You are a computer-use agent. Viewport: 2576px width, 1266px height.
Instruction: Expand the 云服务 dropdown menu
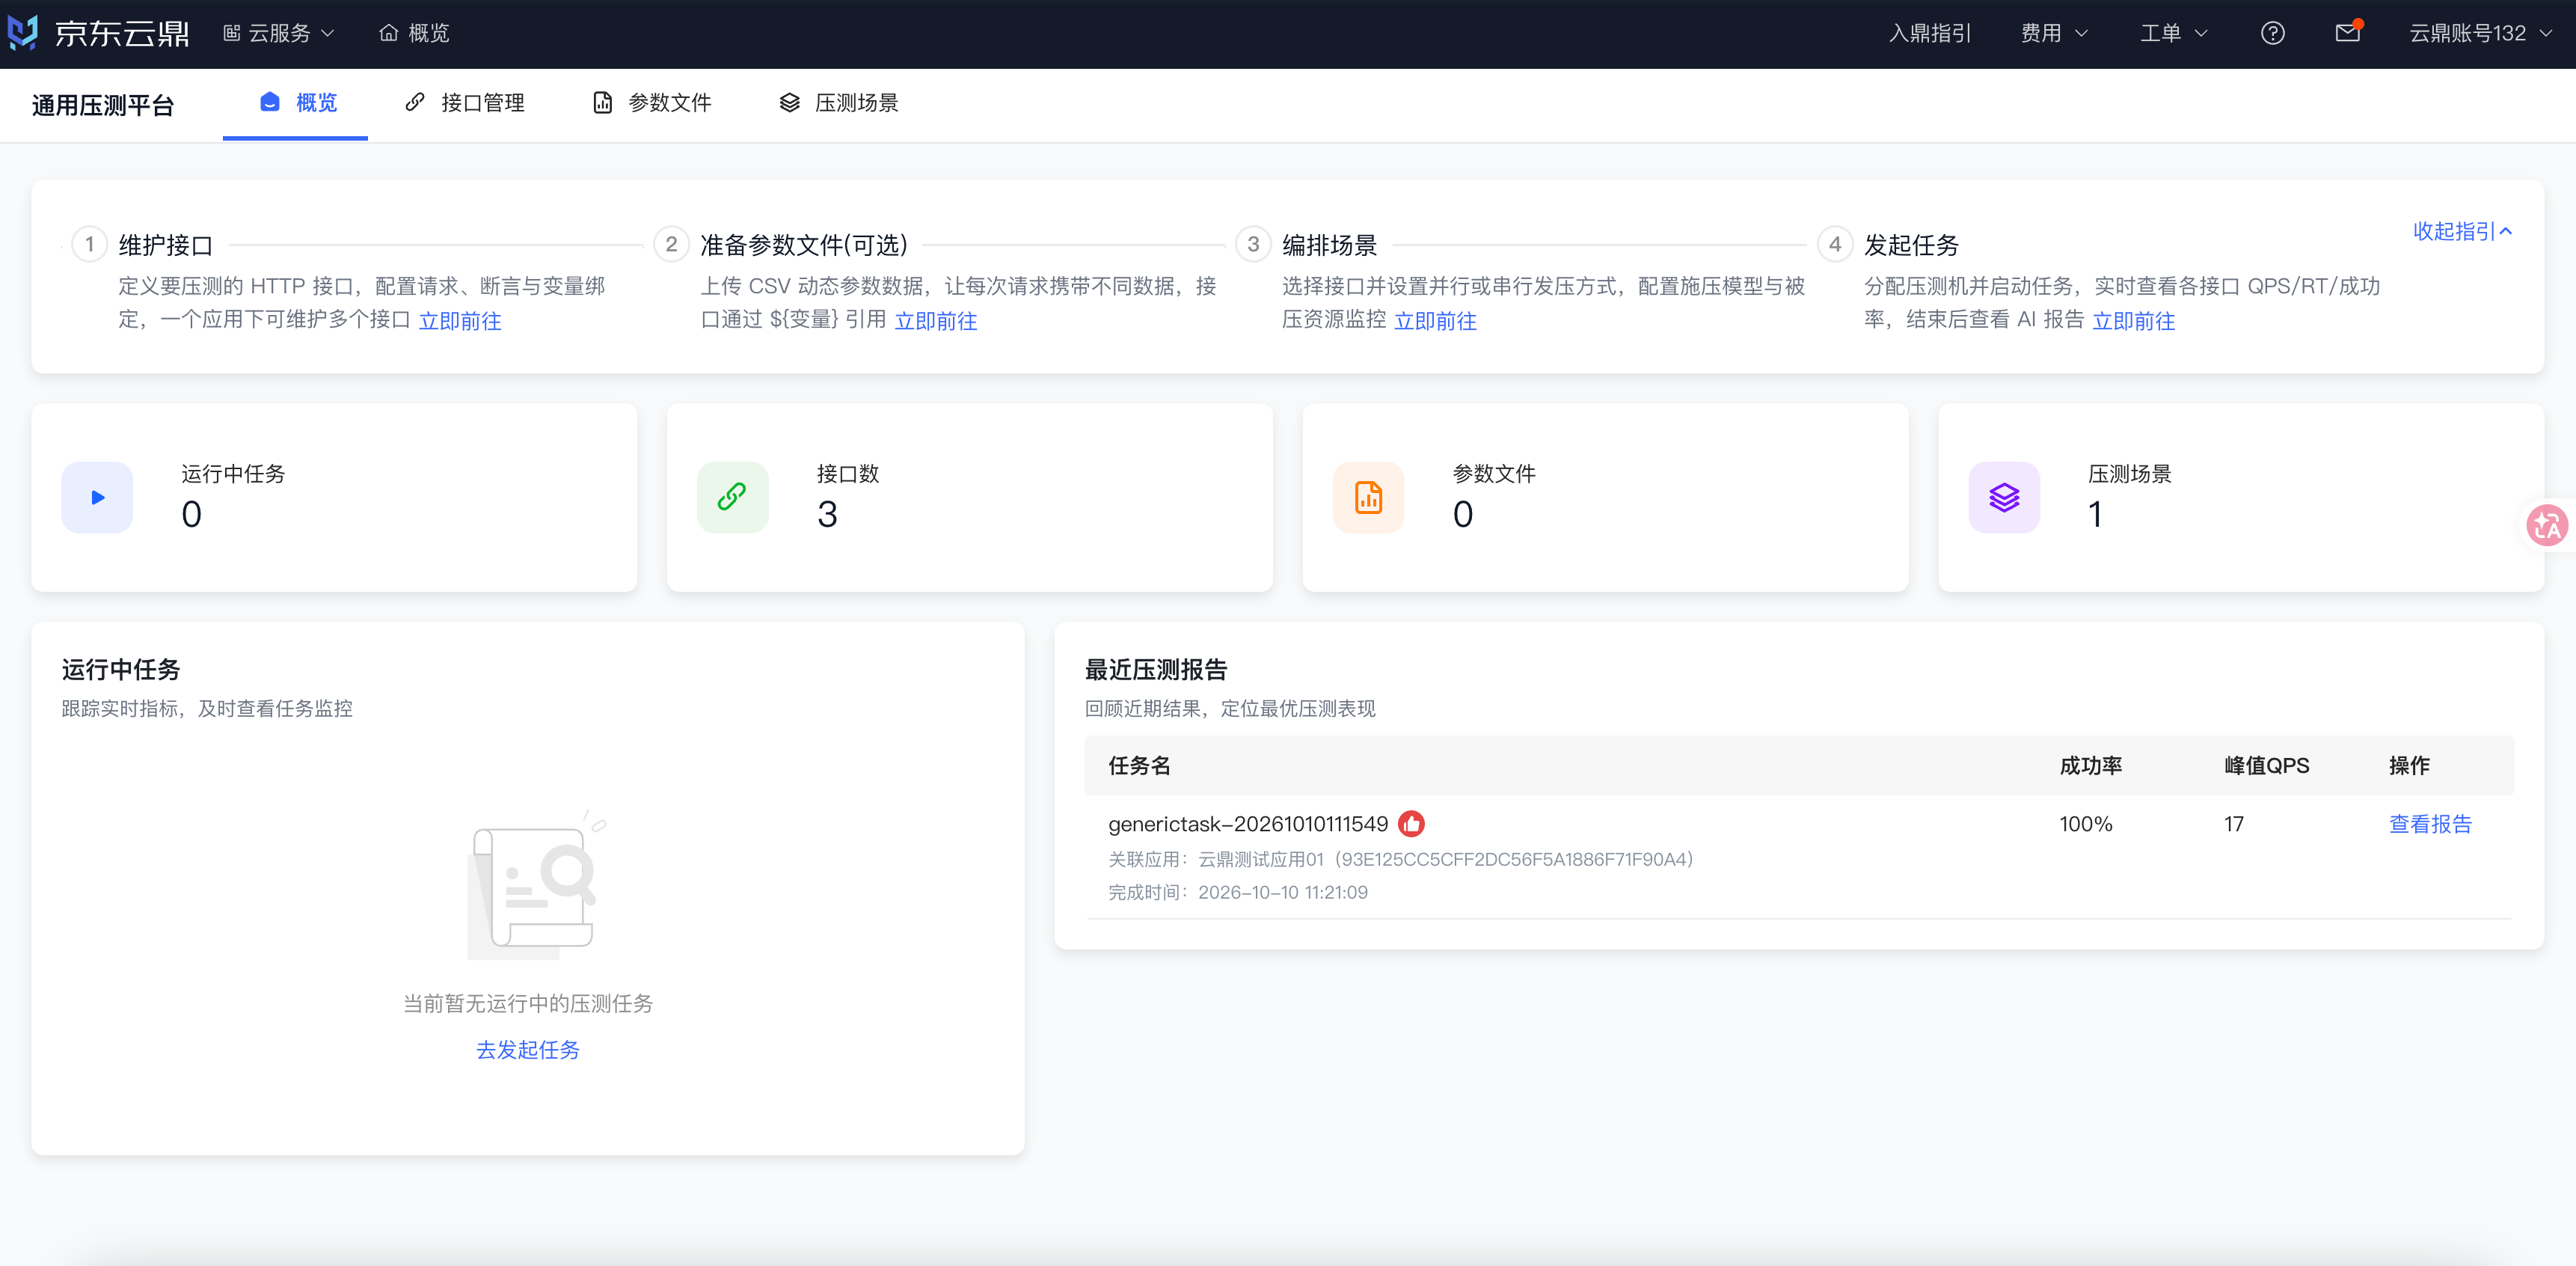click(x=279, y=33)
